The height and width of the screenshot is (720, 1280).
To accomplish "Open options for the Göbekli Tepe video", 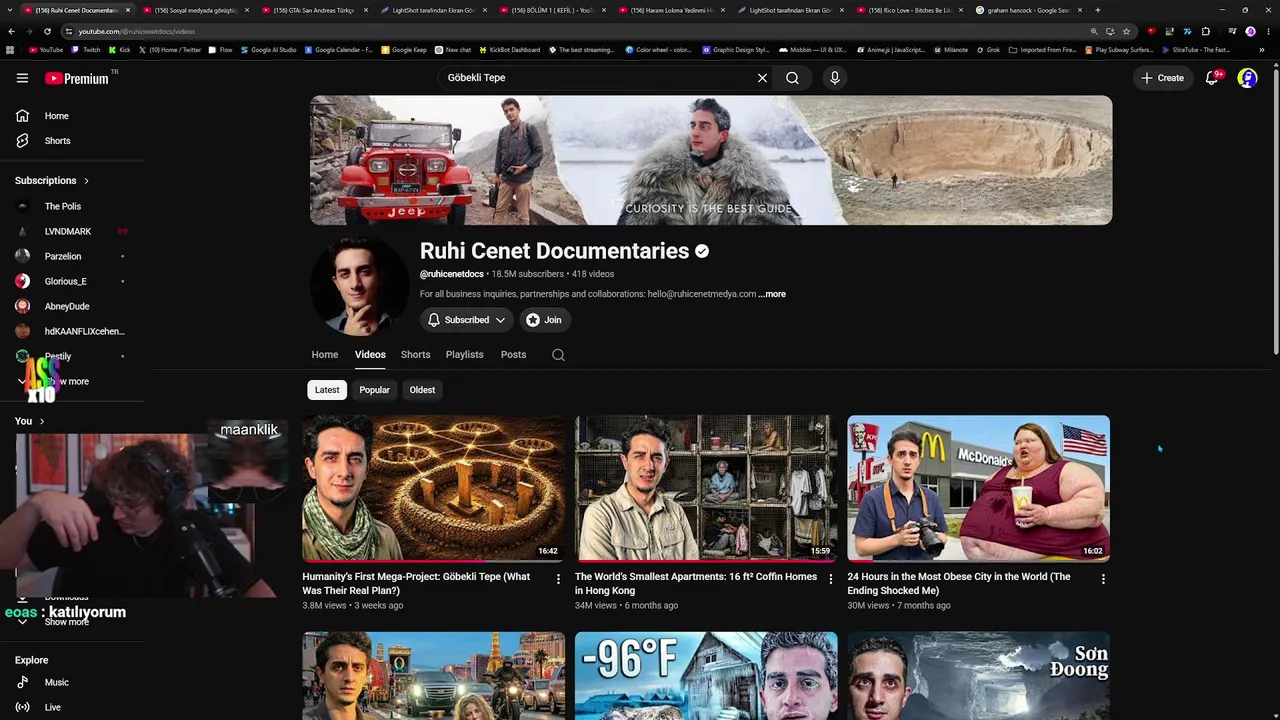I will pos(558,578).
